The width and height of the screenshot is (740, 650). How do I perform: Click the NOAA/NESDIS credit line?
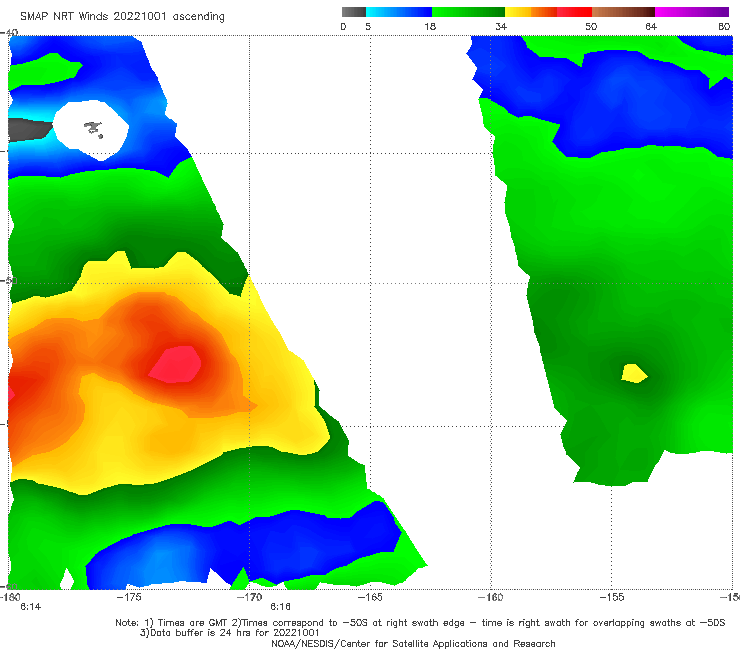[413, 643]
